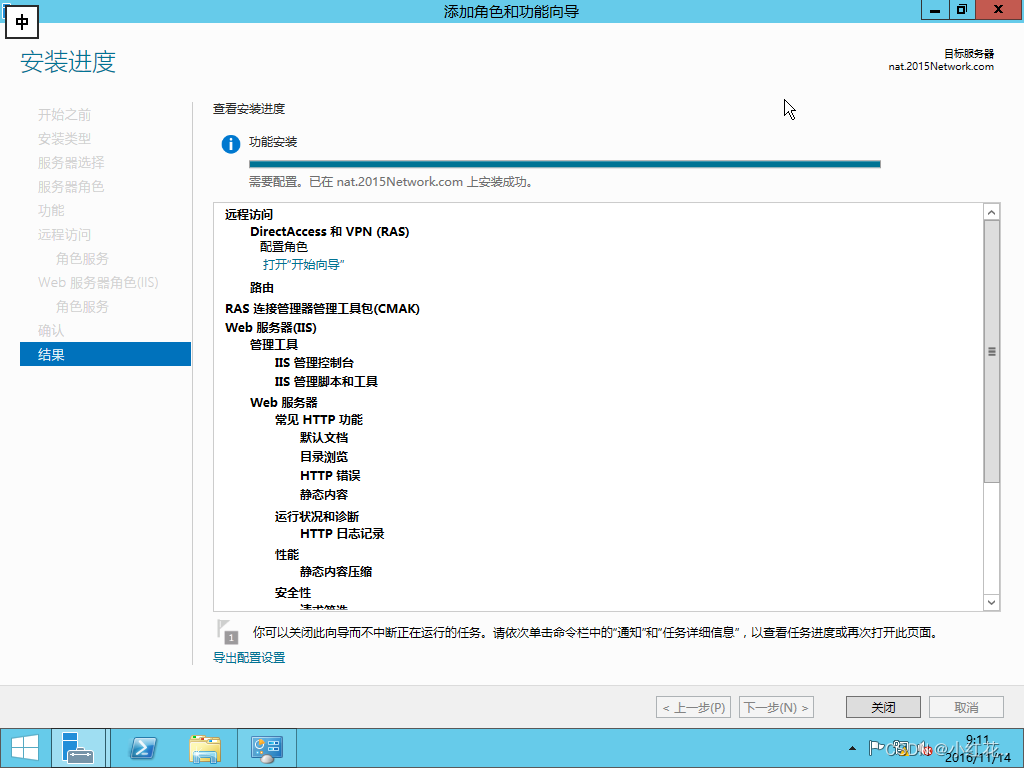1024x768 pixels.
Task: Click the results list scrollbar thumb
Action: [x=991, y=351]
